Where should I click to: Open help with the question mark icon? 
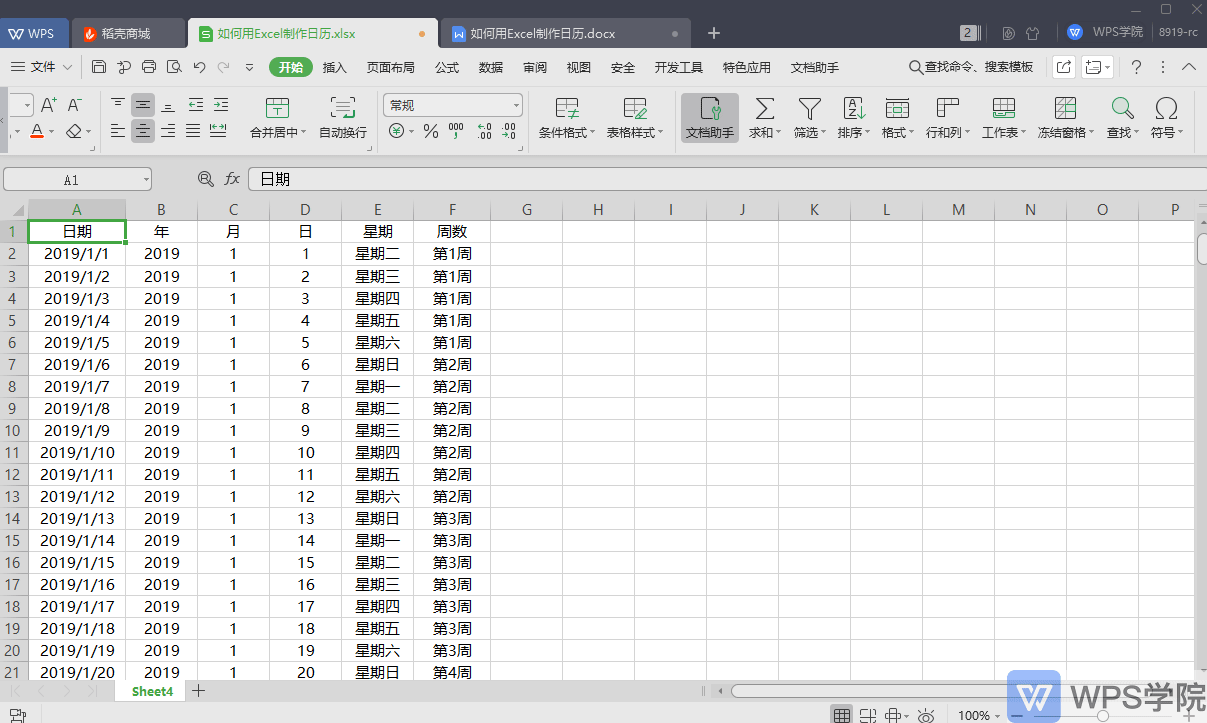coord(1136,67)
